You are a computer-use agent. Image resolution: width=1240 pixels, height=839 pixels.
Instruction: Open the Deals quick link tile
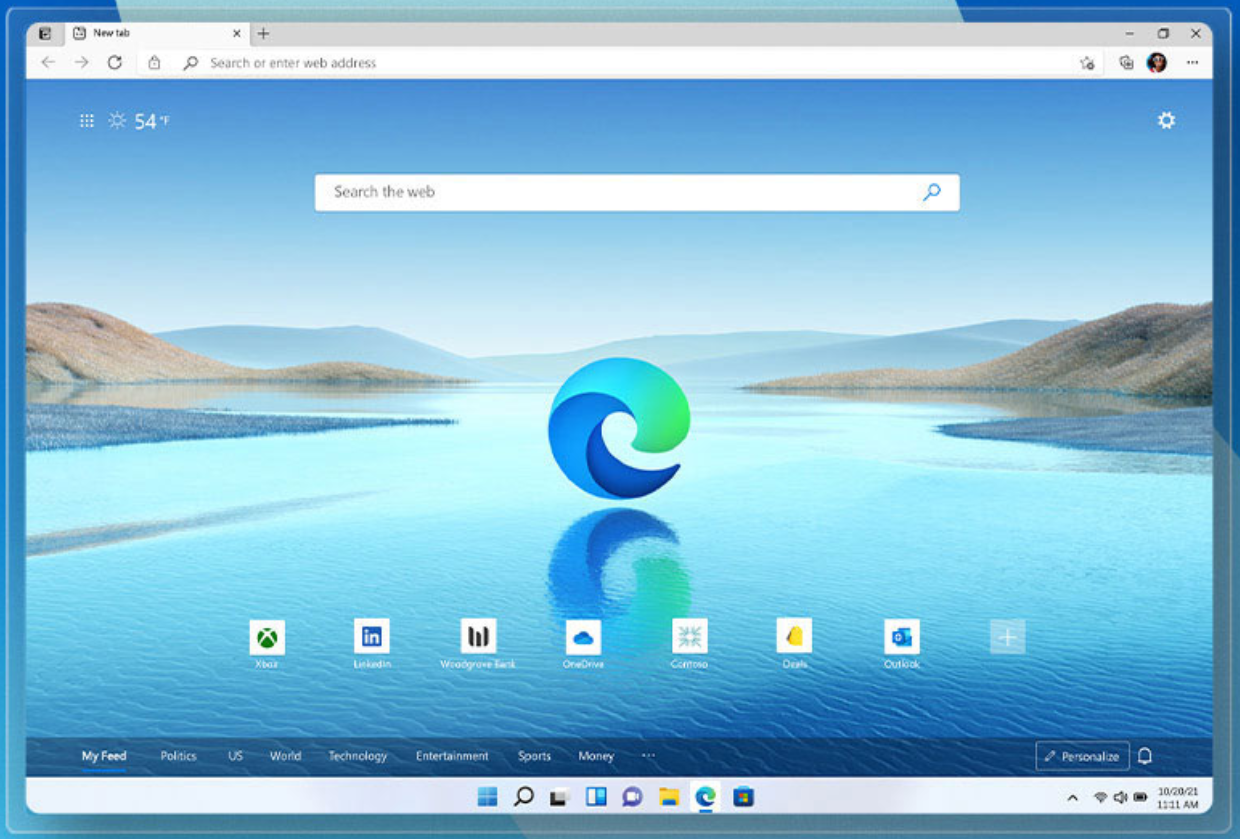click(795, 636)
